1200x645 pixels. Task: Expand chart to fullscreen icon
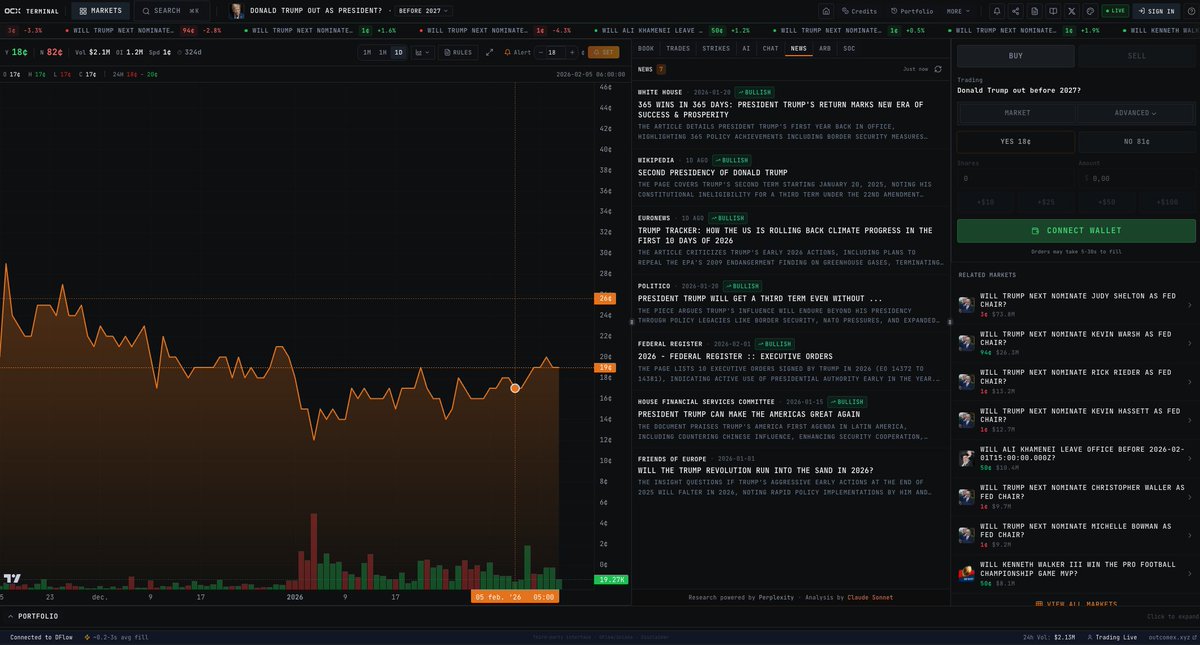click(x=489, y=52)
